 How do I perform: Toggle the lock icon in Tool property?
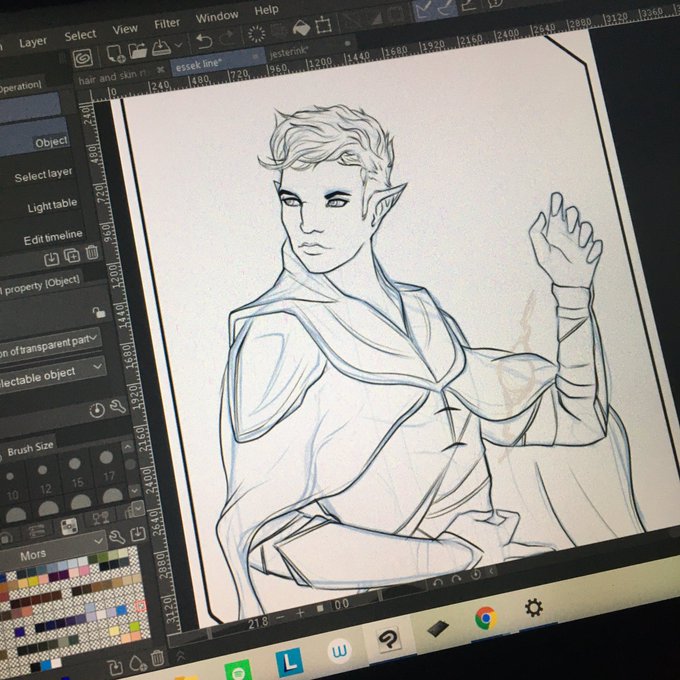99,312
